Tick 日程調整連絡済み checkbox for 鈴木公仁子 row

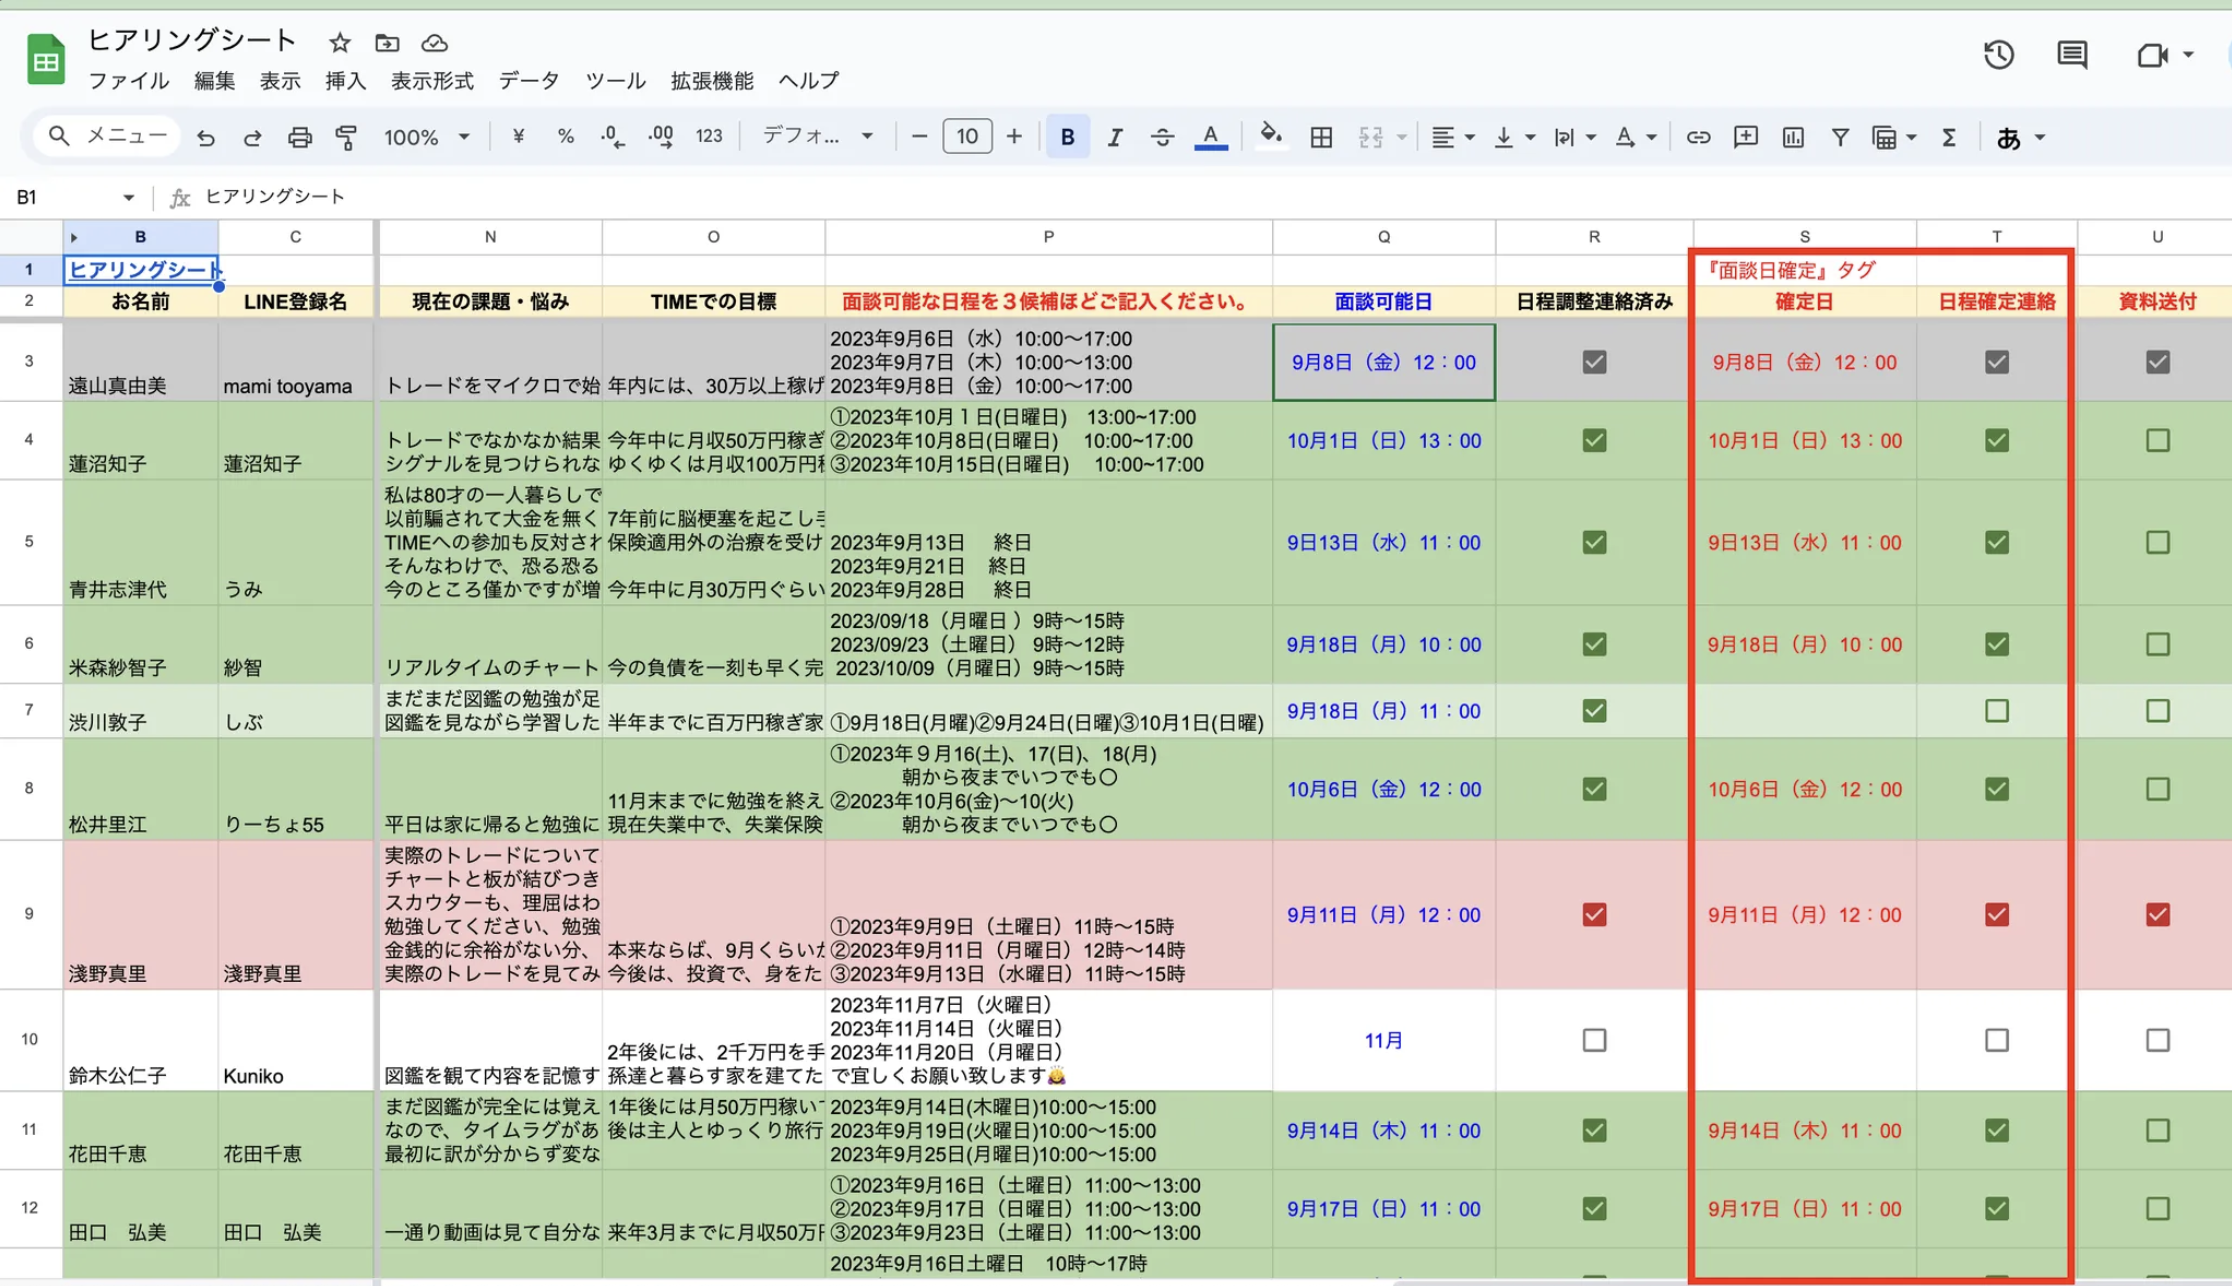pyautogui.click(x=1594, y=1040)
